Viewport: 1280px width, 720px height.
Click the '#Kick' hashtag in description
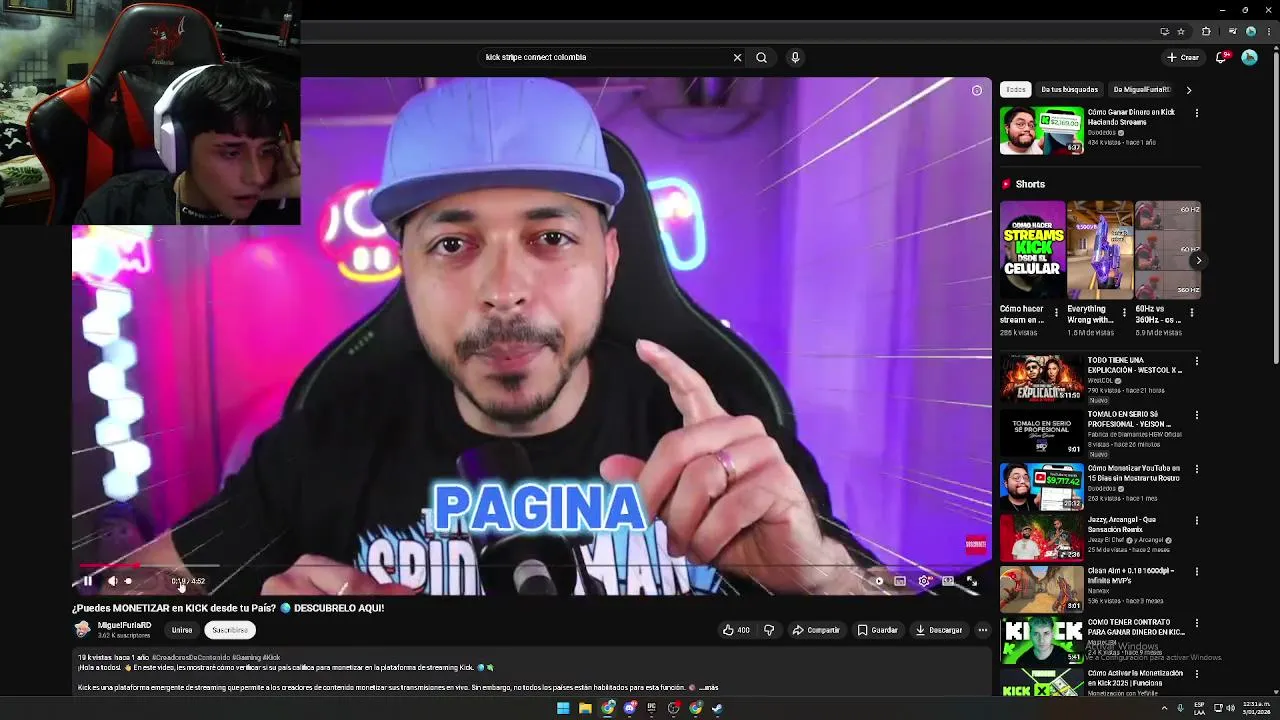point(271,657)
